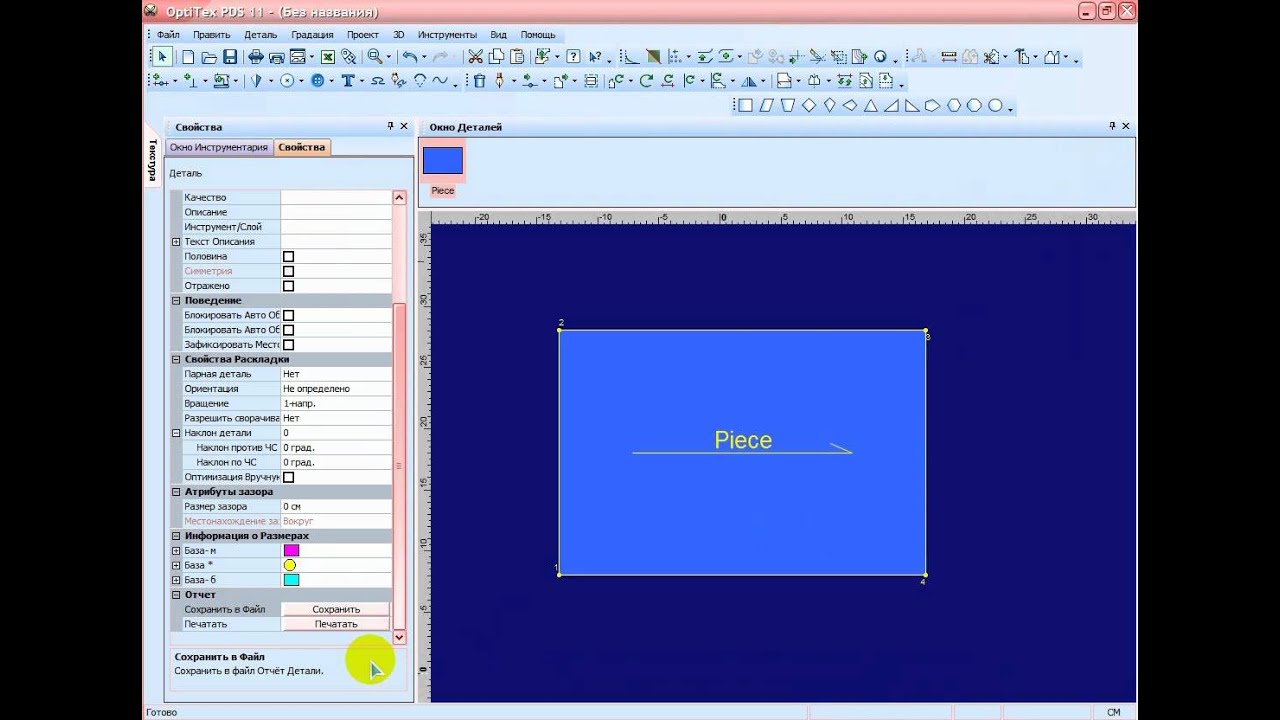The height and width of the screenshot is (720, 1280).
Task: Choose the circle shape in shapes toolbar
Action: point(995,105)
